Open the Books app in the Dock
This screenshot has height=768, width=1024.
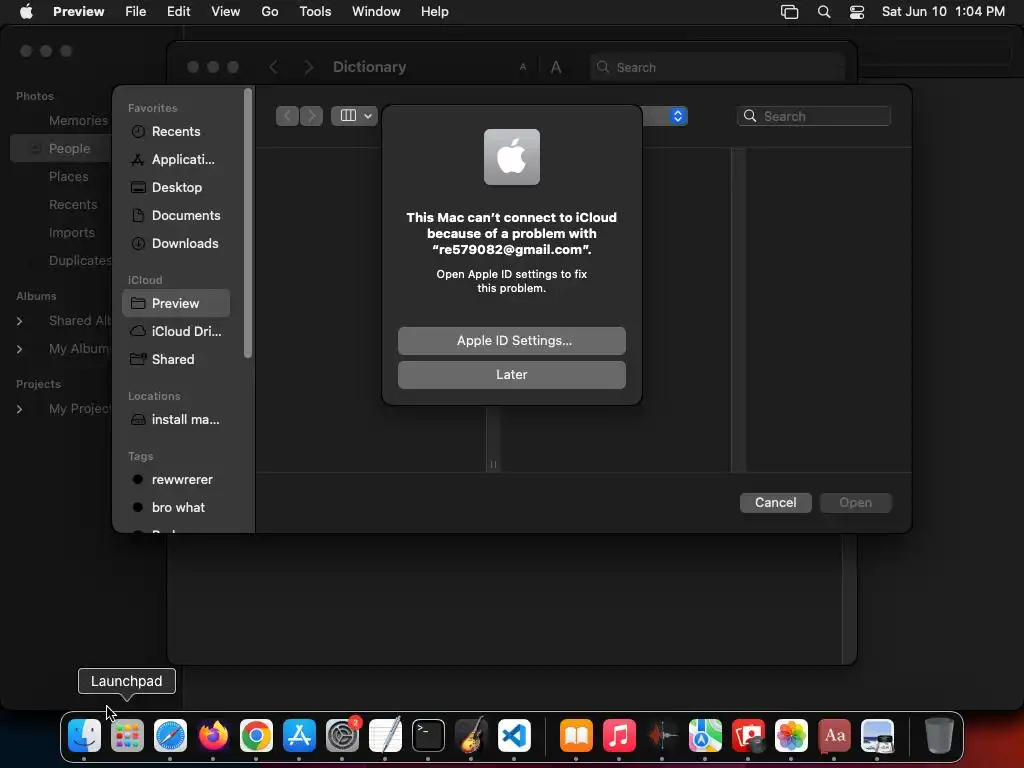(x=576, y=736)
